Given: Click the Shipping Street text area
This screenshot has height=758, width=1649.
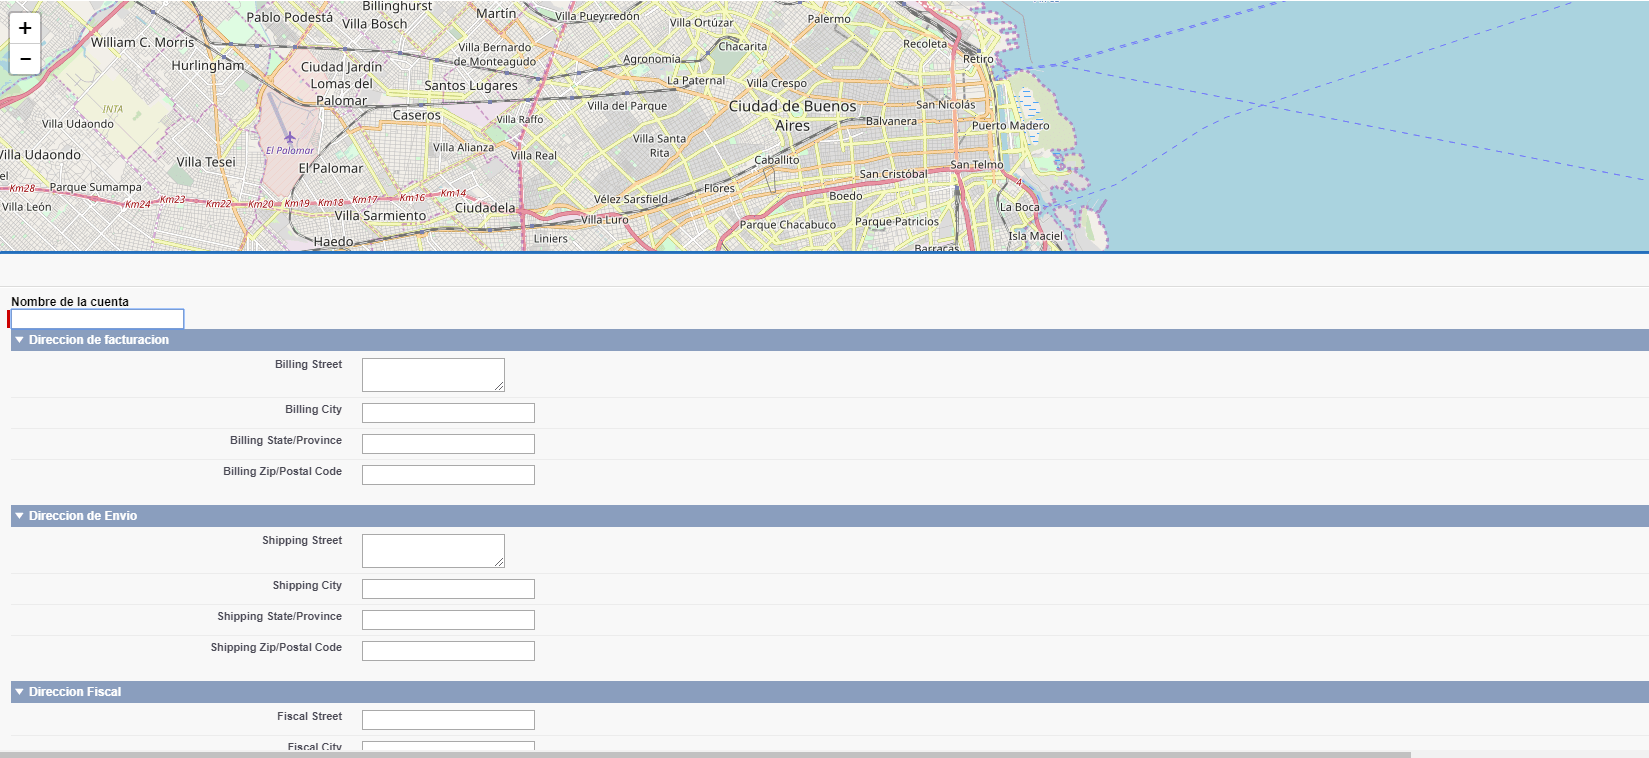Looking at the screenshot, I should coord(433,551).
